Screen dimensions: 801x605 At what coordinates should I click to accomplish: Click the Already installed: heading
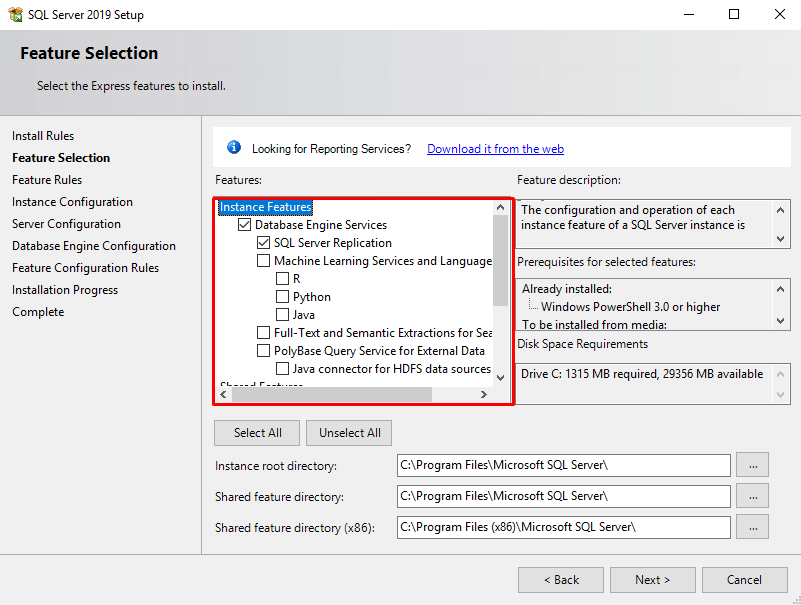pyautogui.click(x=567, y=289)
